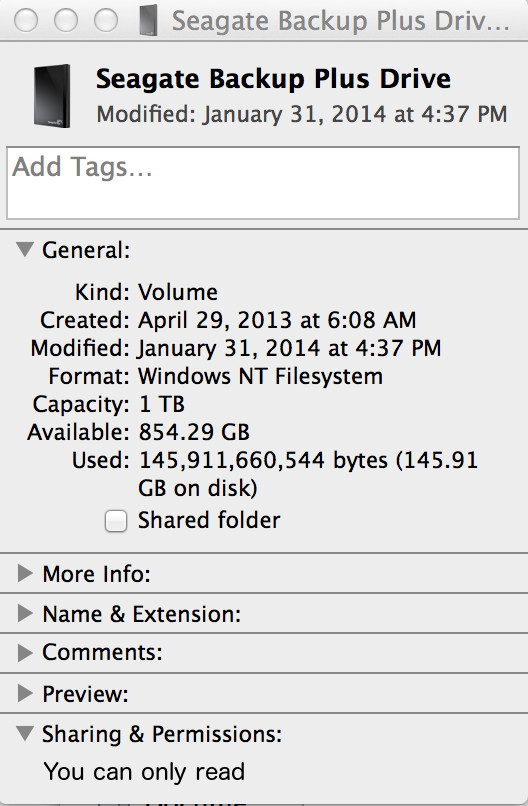Click the Used value '145,911,660,544 bytes'

coord(263,461)
